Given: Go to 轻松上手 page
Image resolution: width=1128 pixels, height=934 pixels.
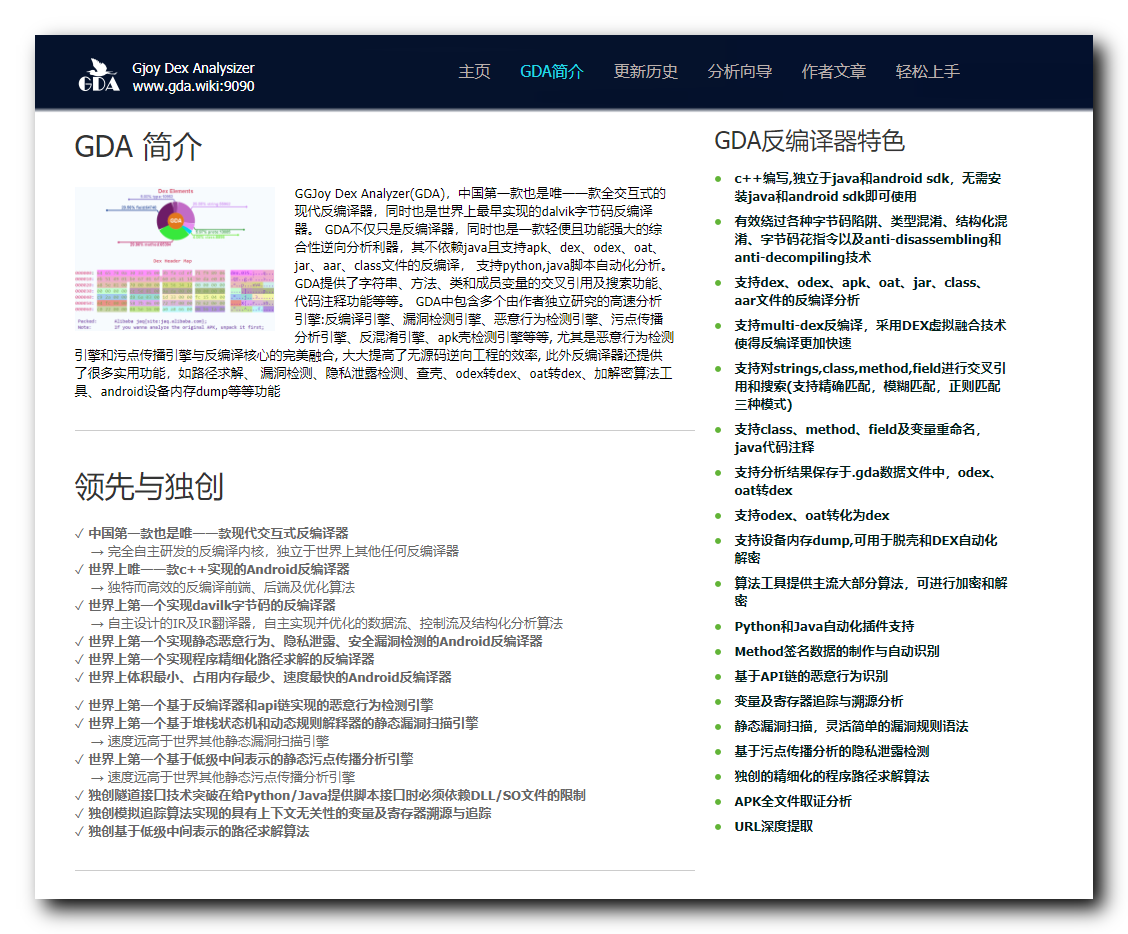Looking at the screenshot, I should (927, 72).
